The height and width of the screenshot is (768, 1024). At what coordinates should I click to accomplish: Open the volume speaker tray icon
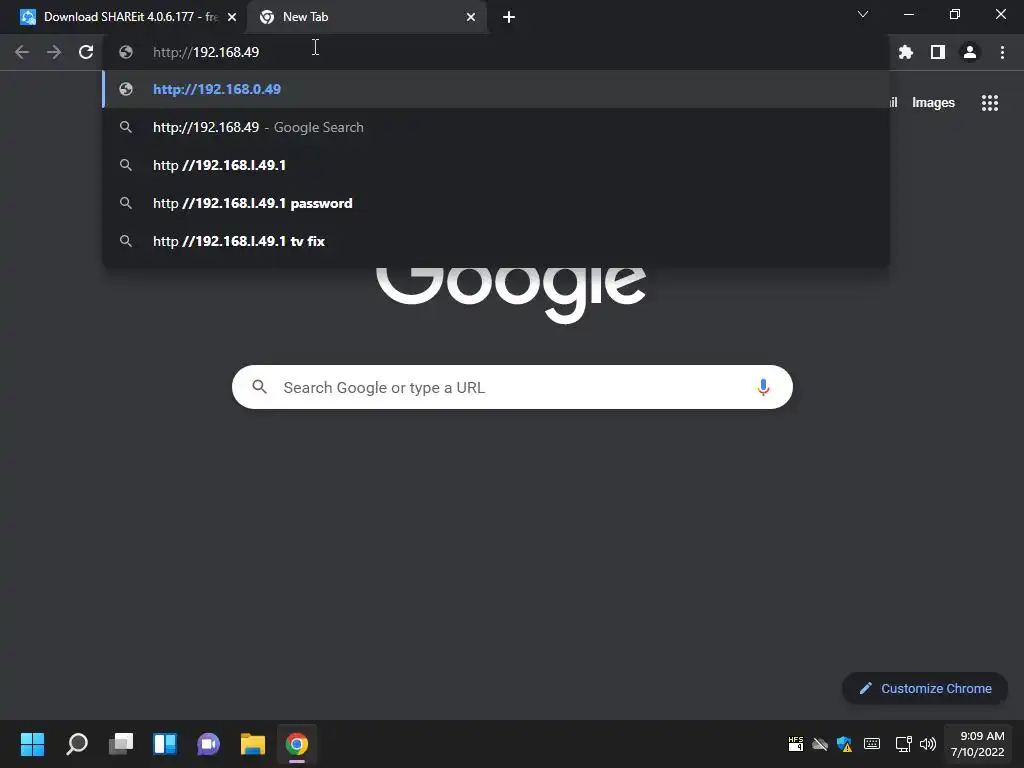click(x=927, y=744)
